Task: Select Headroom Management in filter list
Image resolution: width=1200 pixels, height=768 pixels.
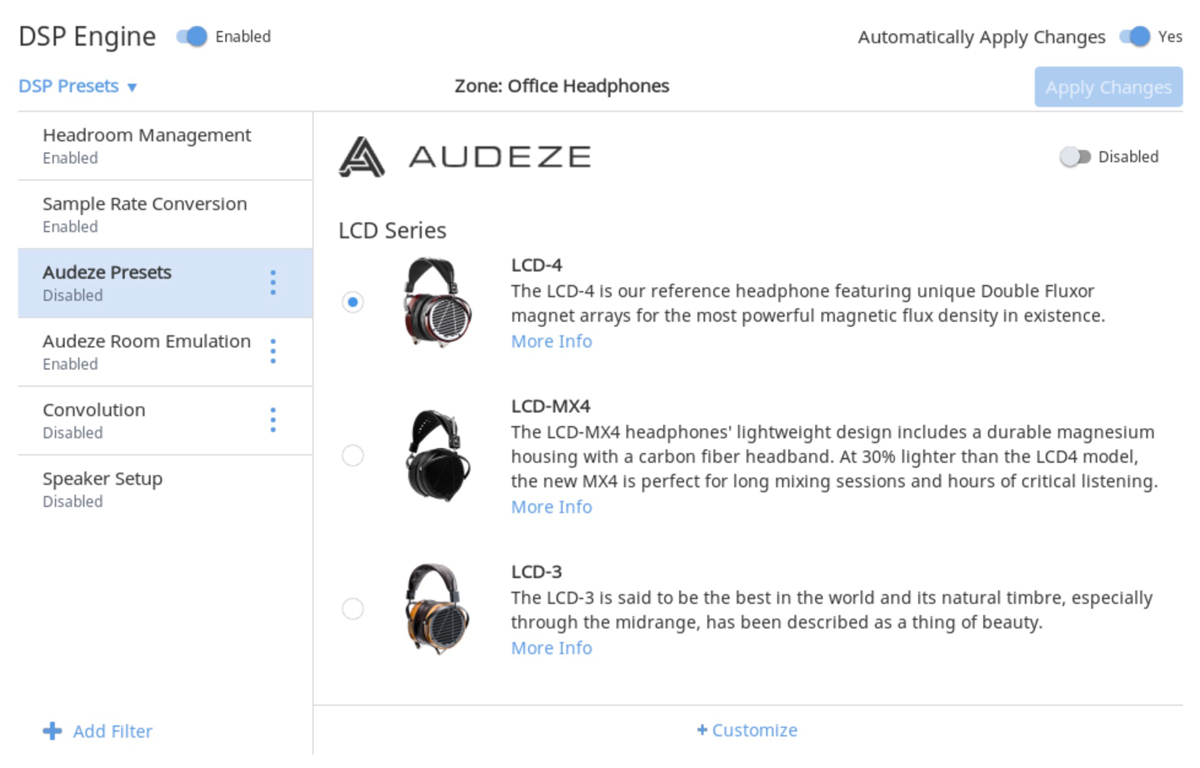Action: click(147, 145)
